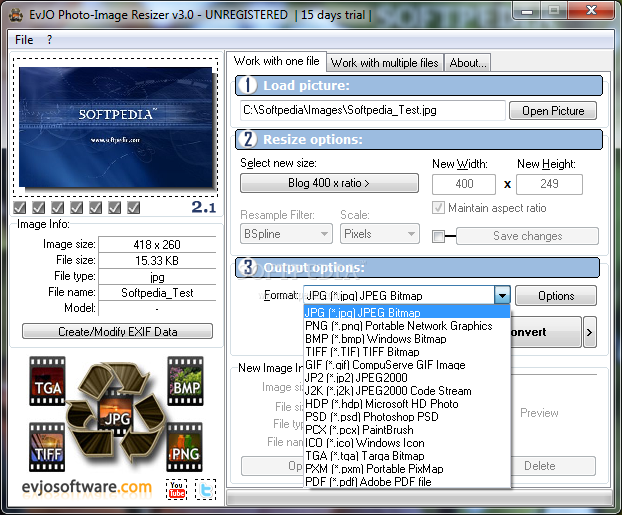
Task: Click the Delete button
Action: point(553,466)
